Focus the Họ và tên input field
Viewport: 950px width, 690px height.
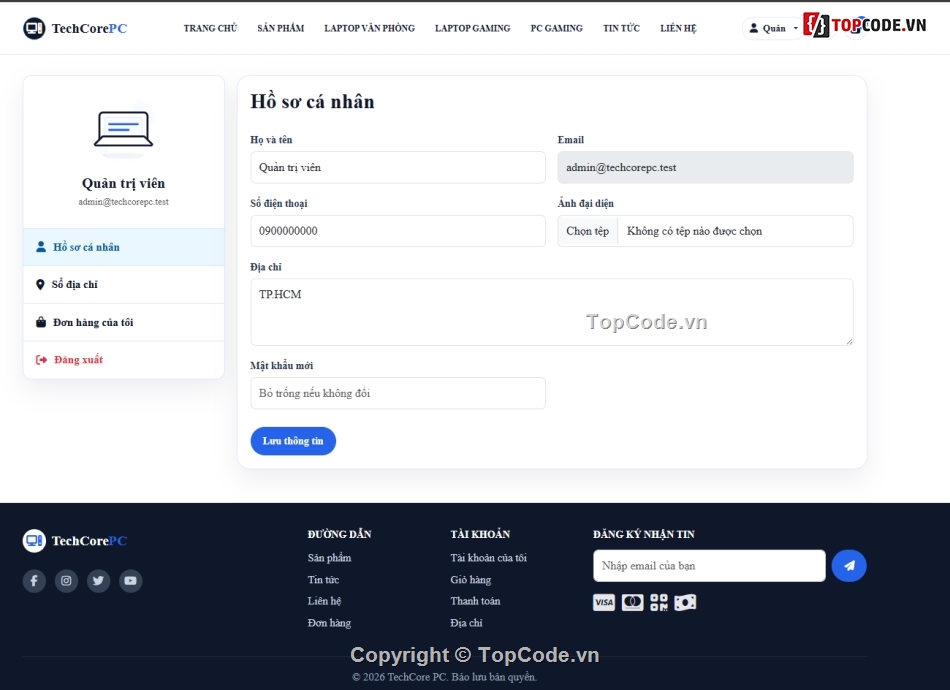coord(398,167)
